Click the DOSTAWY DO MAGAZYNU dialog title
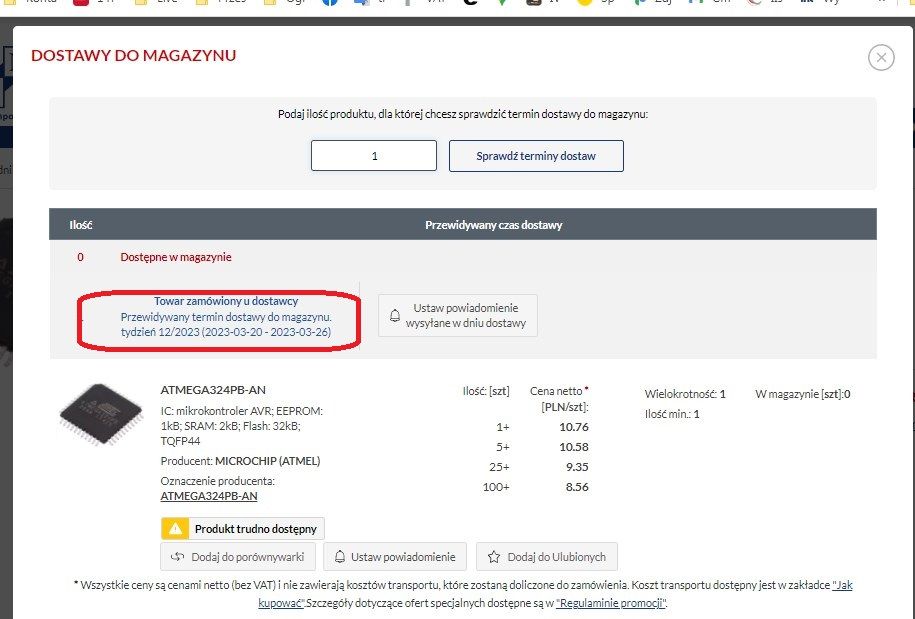 click(x=134, y=55)
